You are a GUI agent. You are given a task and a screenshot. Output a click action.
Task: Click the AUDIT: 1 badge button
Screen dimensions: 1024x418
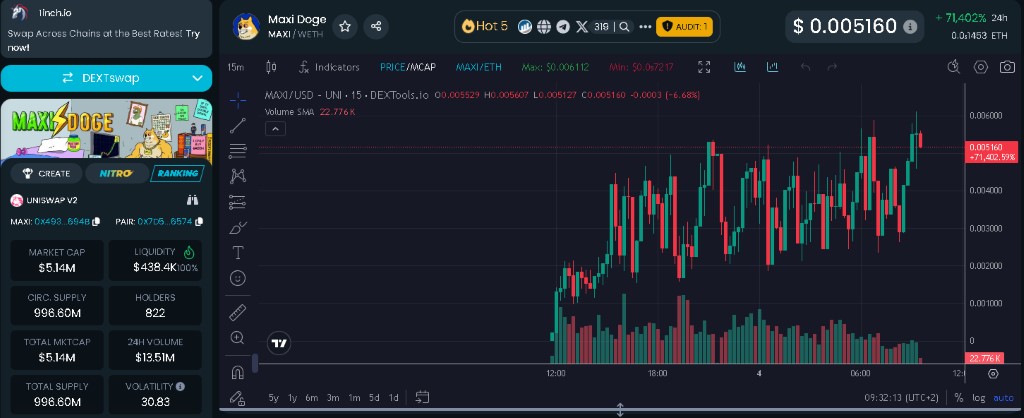(x=684, y=27)
